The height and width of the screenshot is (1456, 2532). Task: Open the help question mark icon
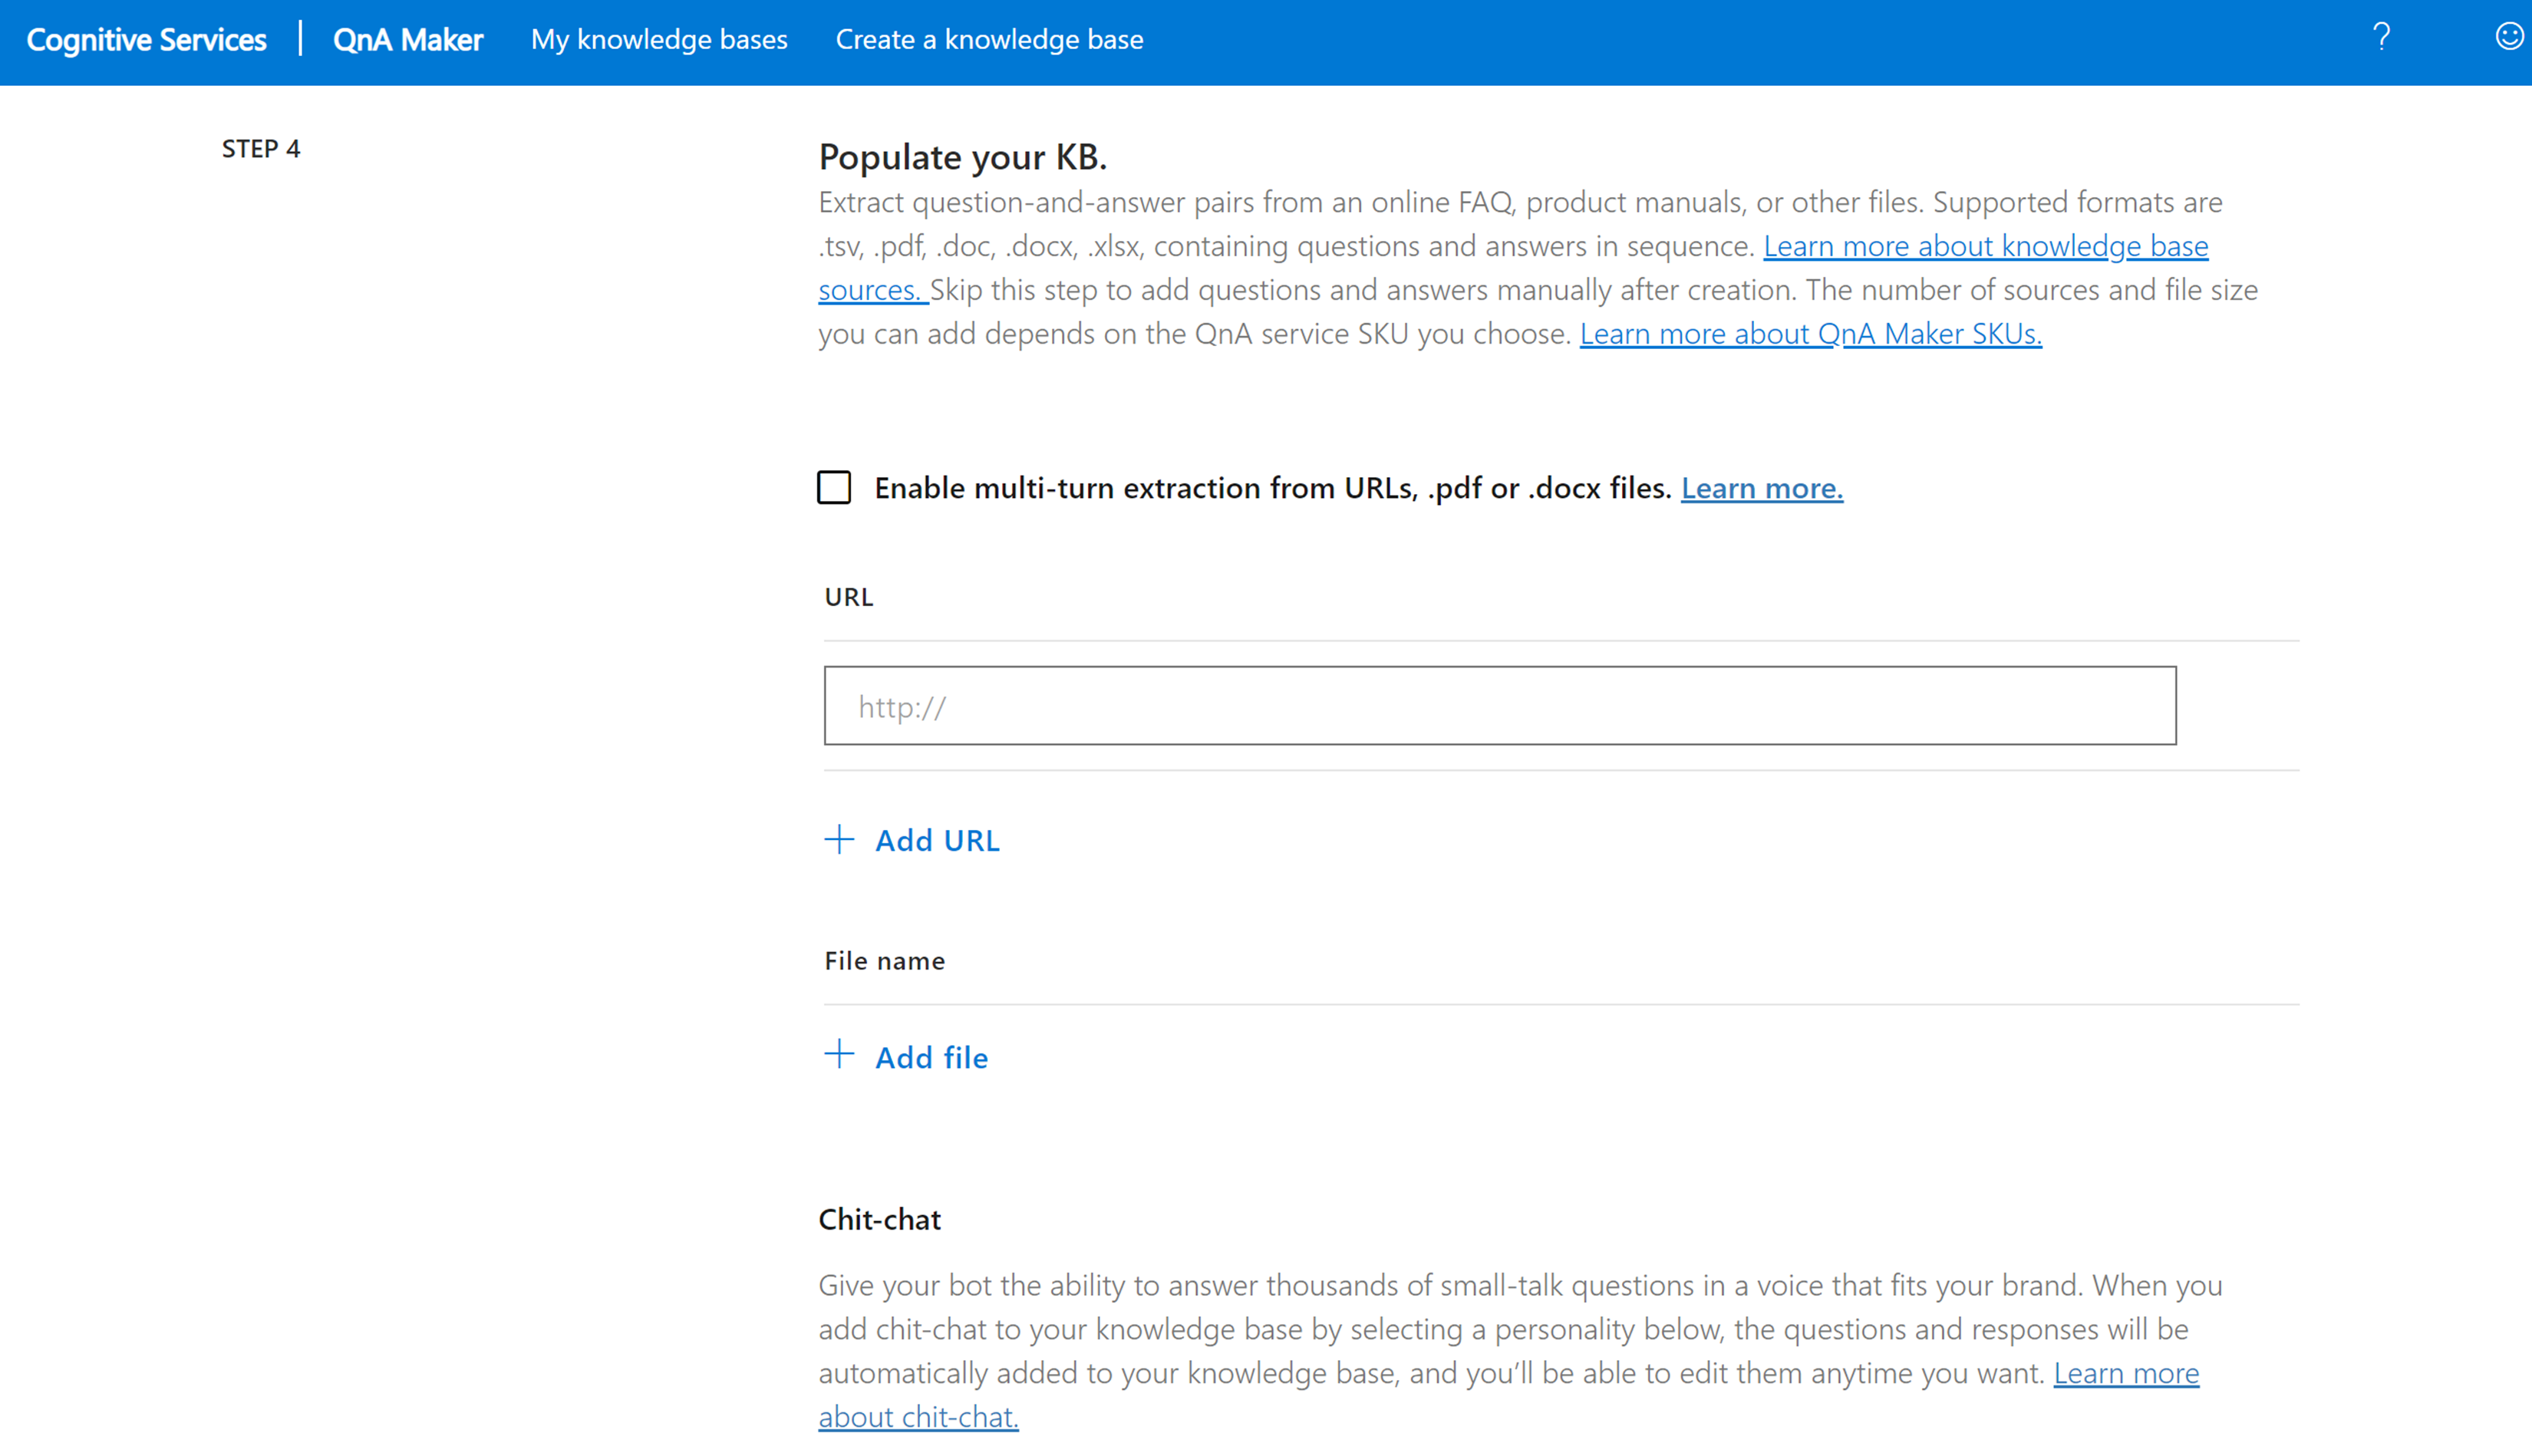2381,38
